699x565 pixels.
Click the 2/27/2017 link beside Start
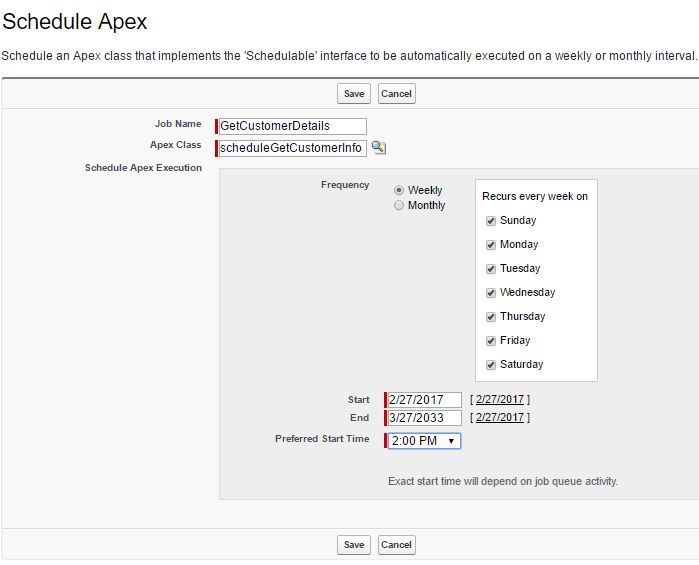(500, 399)
